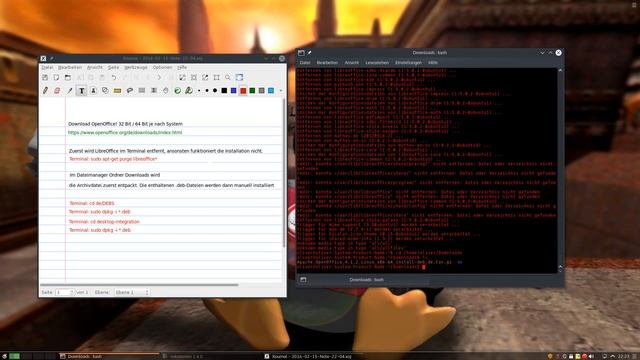This screenshot has width=640, height=360.
Task: Open Xournal's Datei menu
Action: pos(47,67)
